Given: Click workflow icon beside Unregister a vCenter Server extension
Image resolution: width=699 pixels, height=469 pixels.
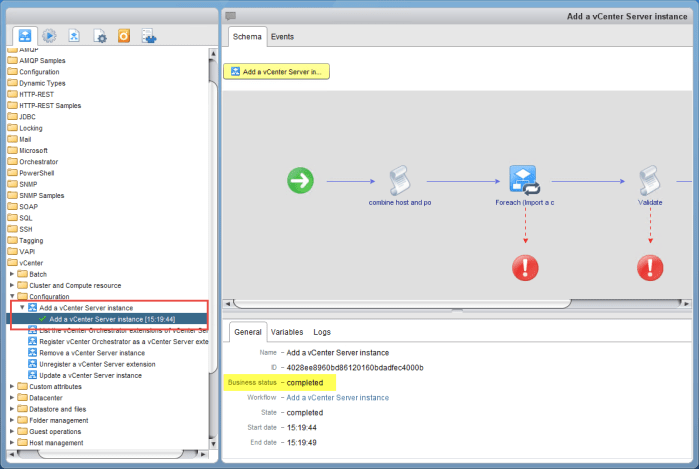Looking at the screenshot, I should tap(33, 364).
